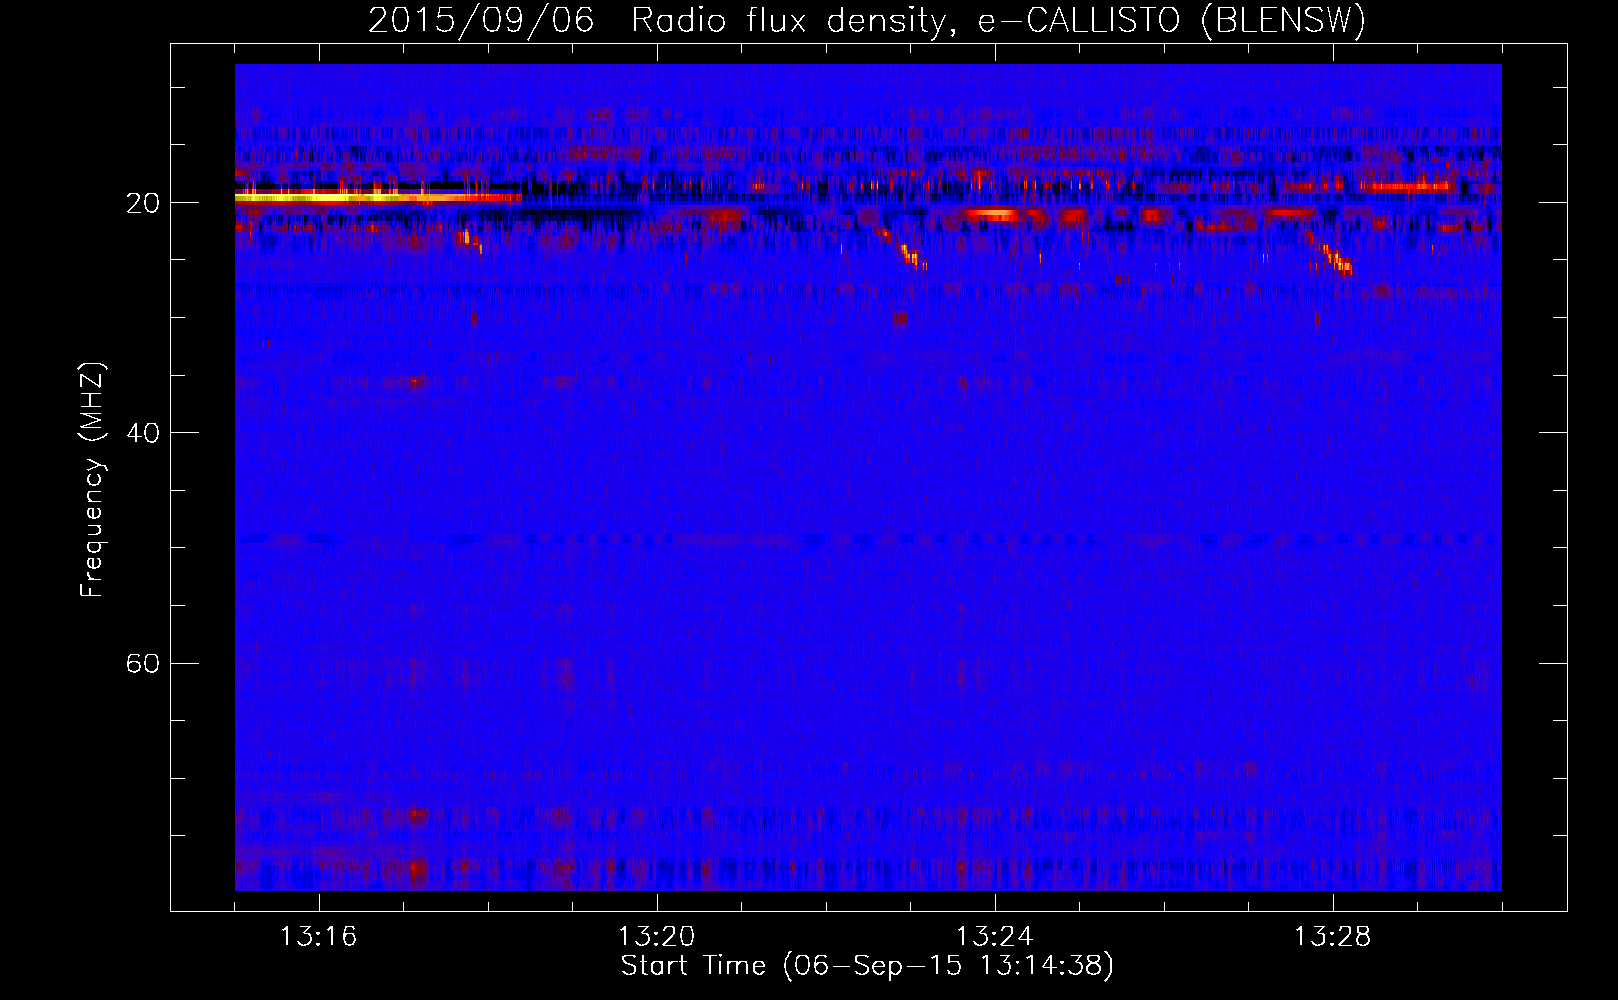Viewport: 1618px width, 1000px height.
Task: Click the bright yellow emission band near 20 MHz
Action: [x=377, y=197]
